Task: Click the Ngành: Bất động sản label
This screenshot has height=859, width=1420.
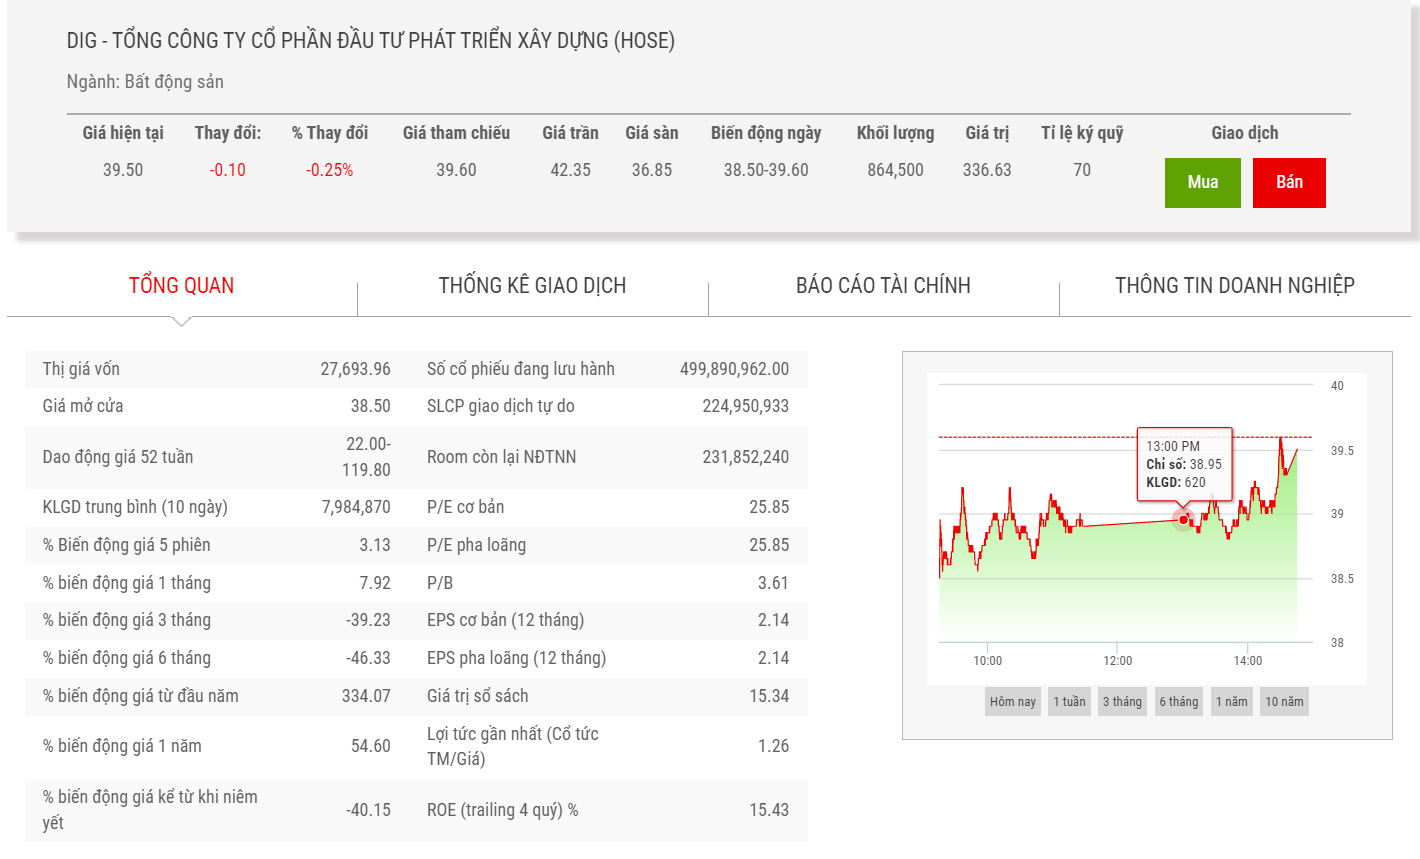Action: (x=145, y=82)
